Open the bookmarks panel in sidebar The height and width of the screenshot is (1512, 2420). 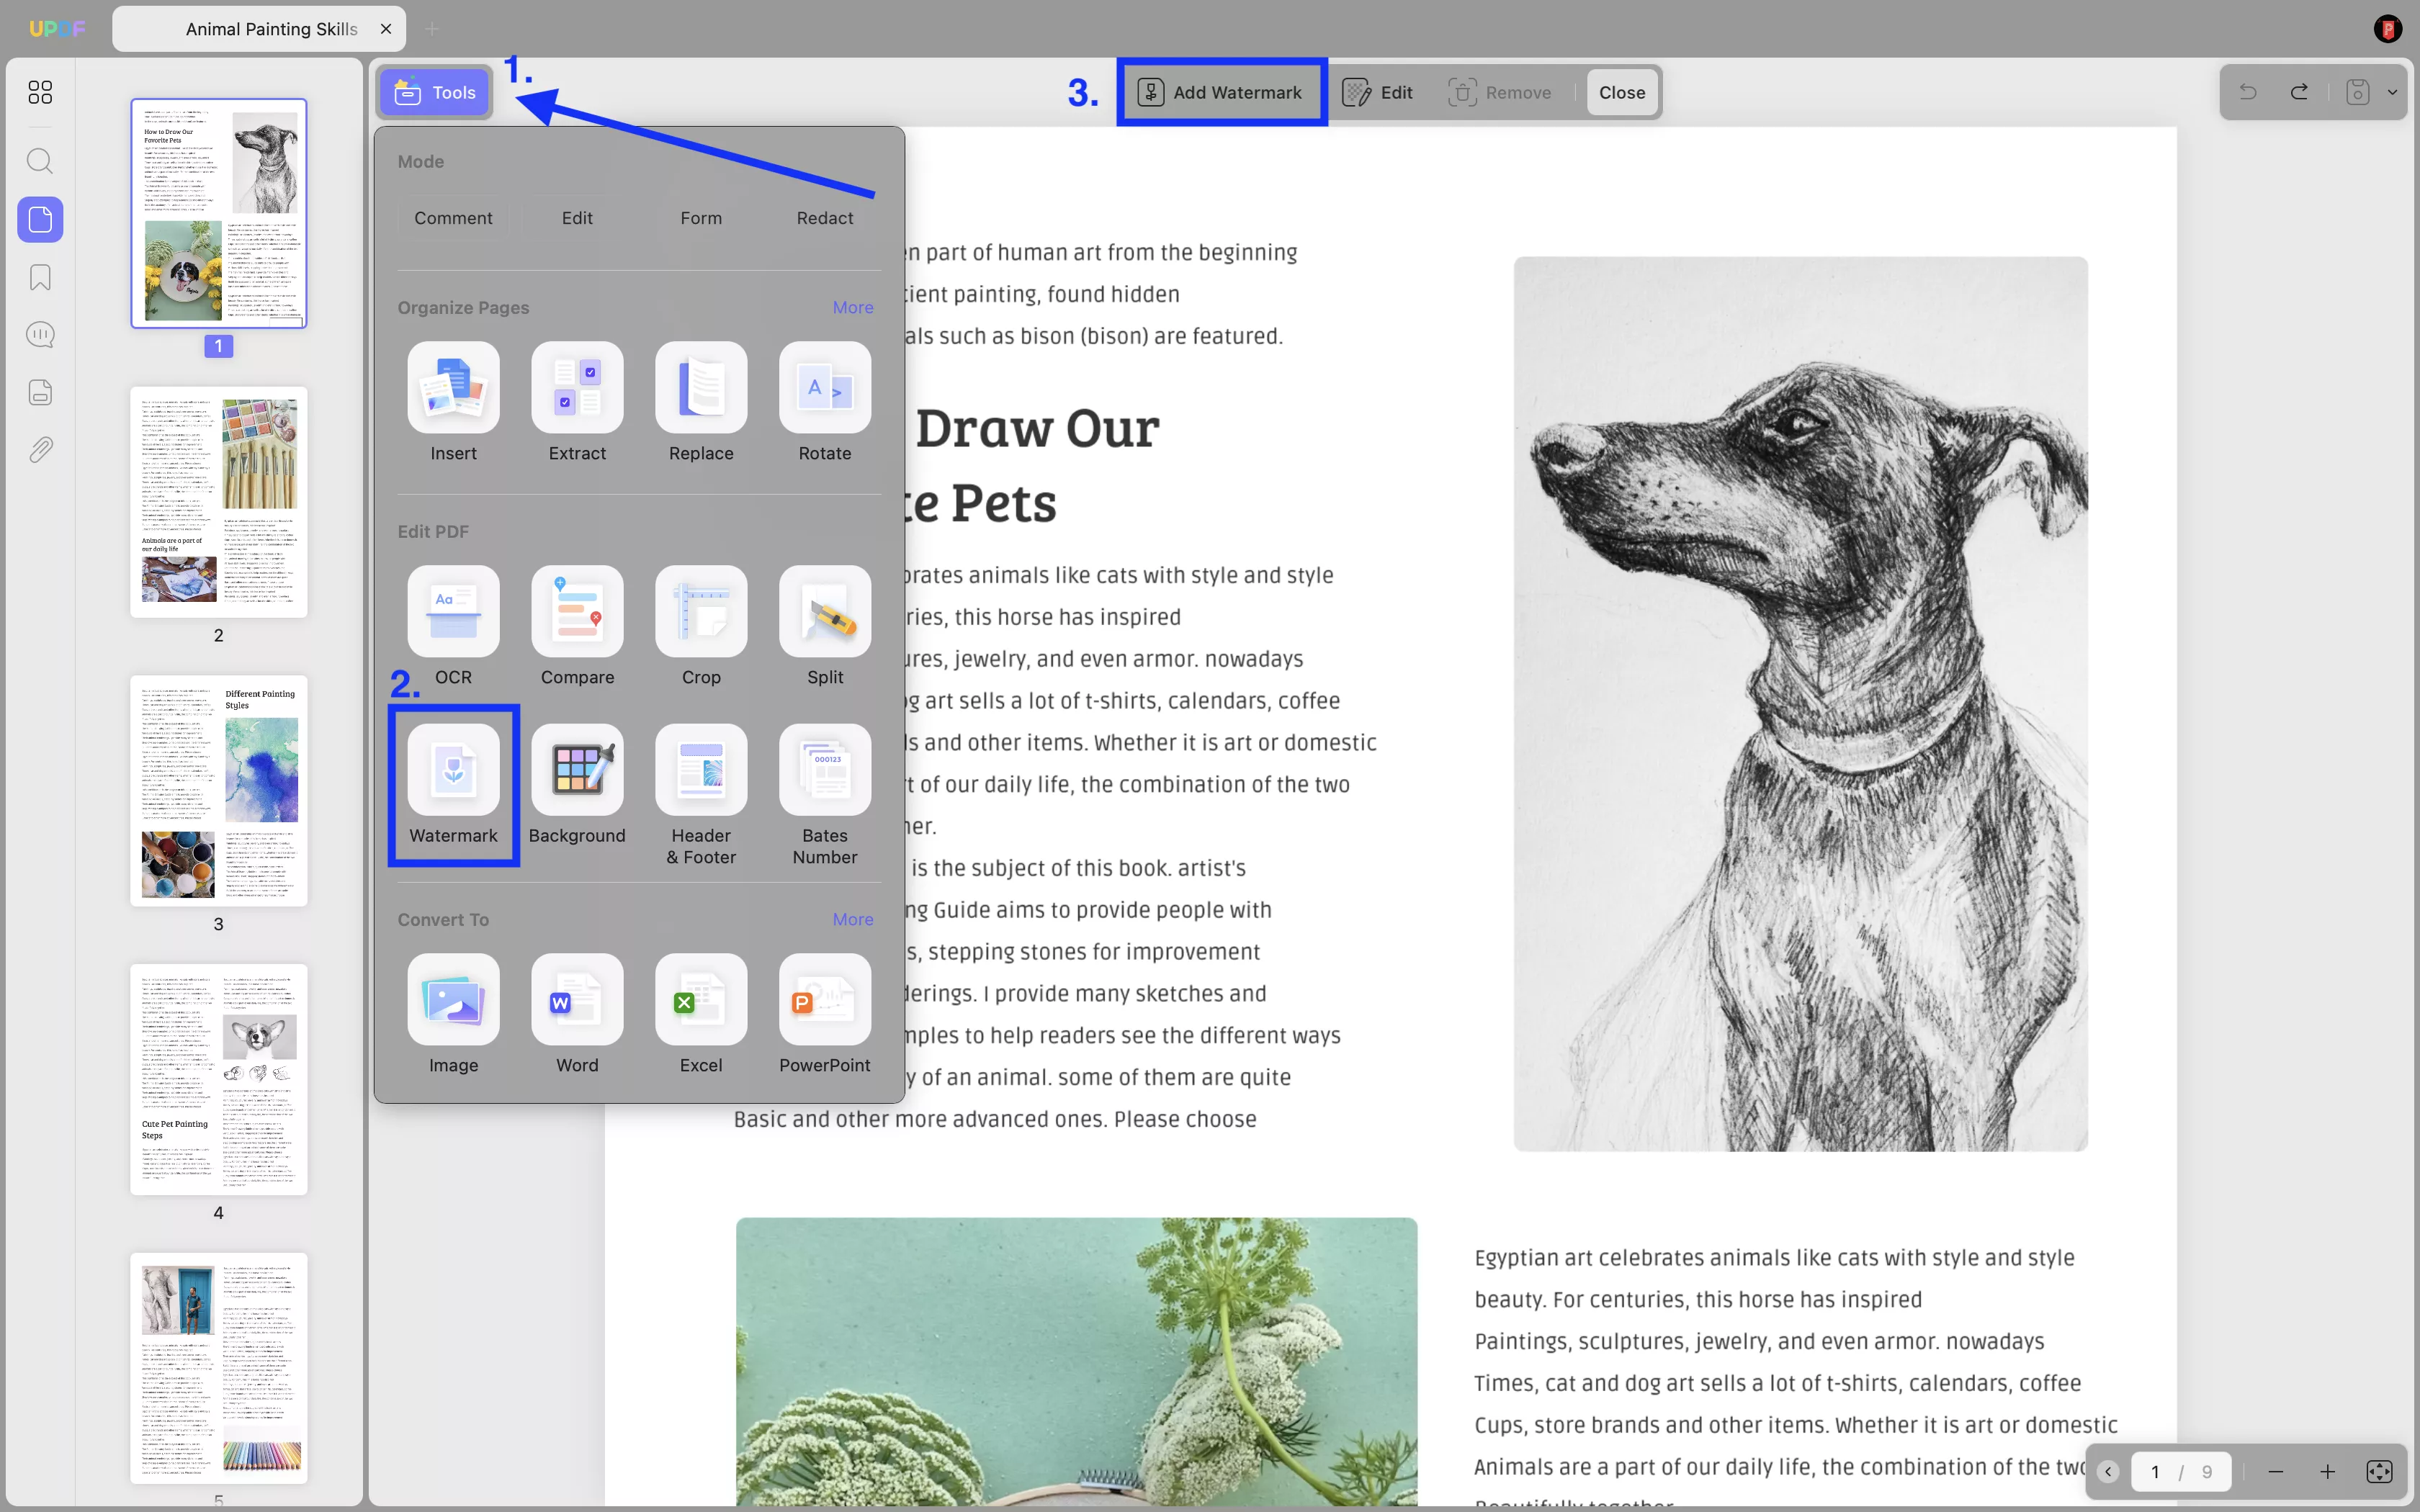(40, 277)
